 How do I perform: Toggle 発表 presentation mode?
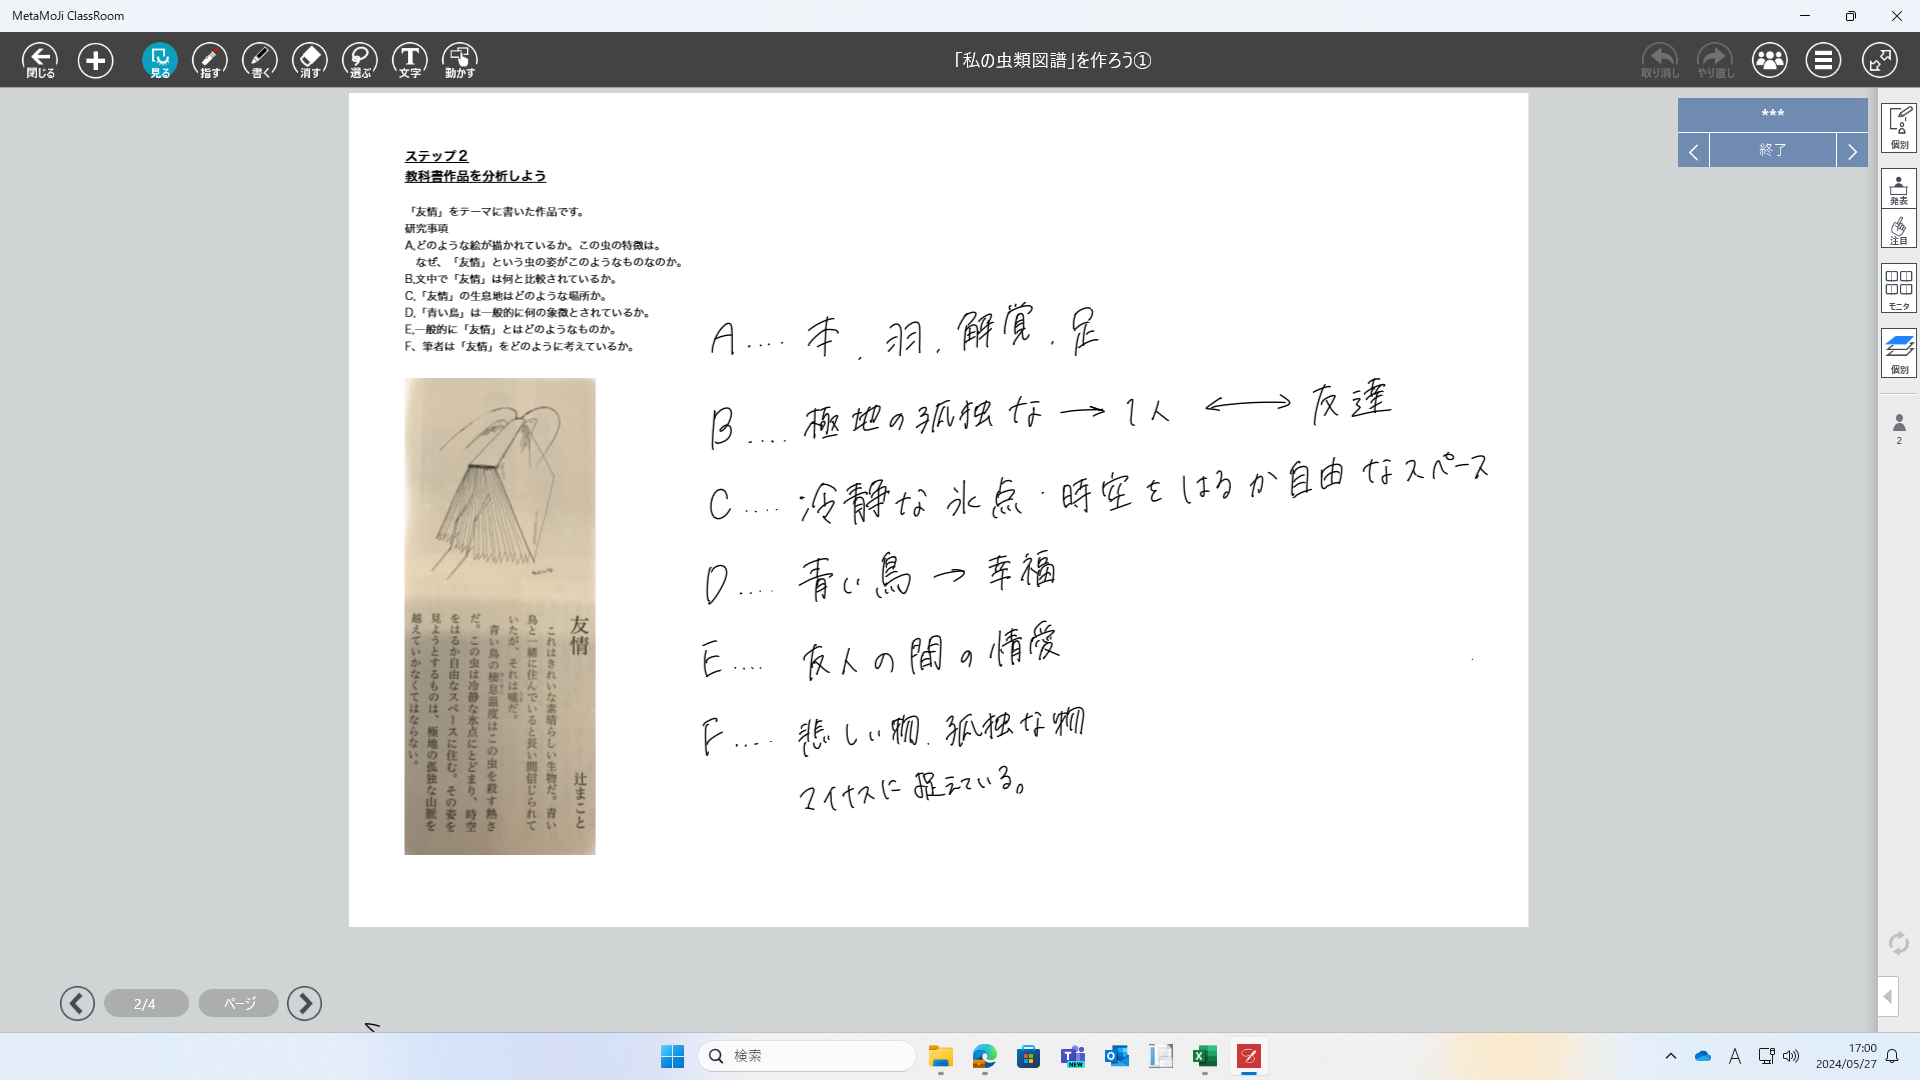pyautogui.click(x=1898, y=189)
